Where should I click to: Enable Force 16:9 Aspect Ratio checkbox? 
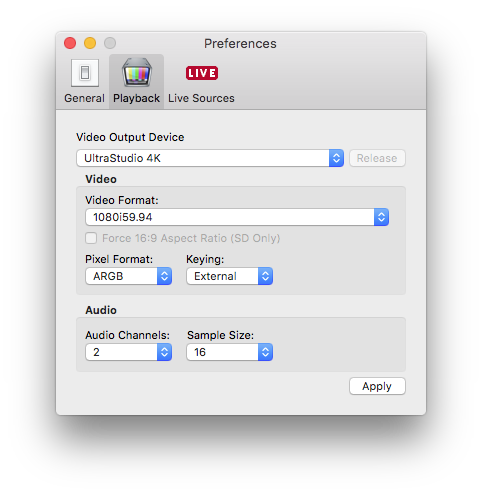(91, 238)
